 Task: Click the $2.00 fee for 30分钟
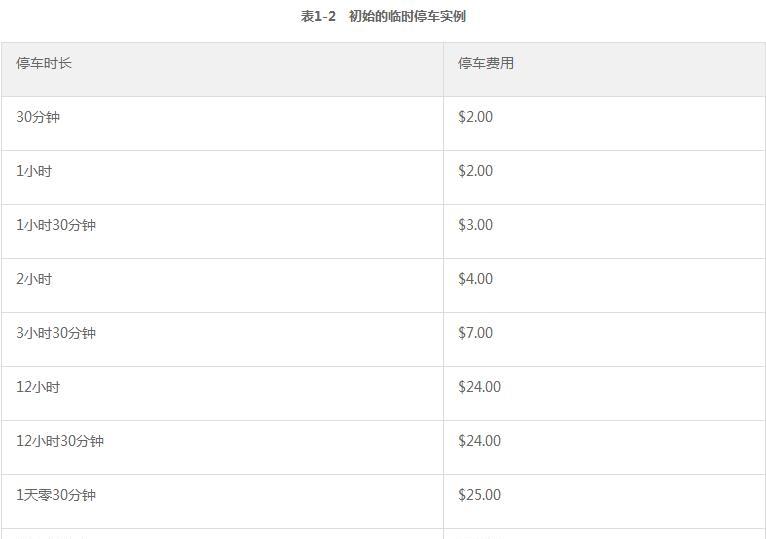pyautogui.click(x=604, y=124)
